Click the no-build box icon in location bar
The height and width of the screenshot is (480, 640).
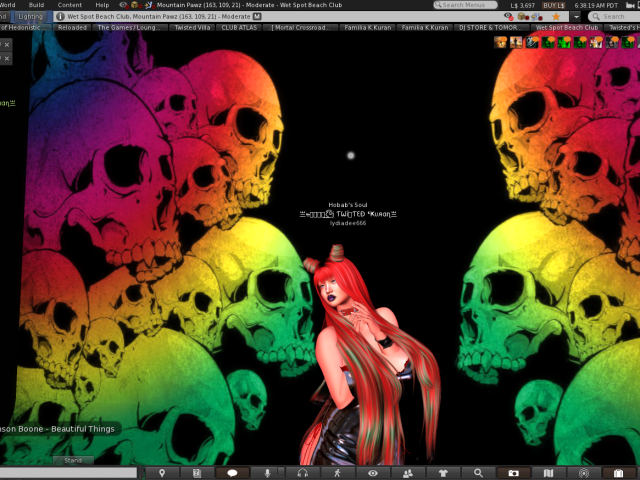click(522, 16)
